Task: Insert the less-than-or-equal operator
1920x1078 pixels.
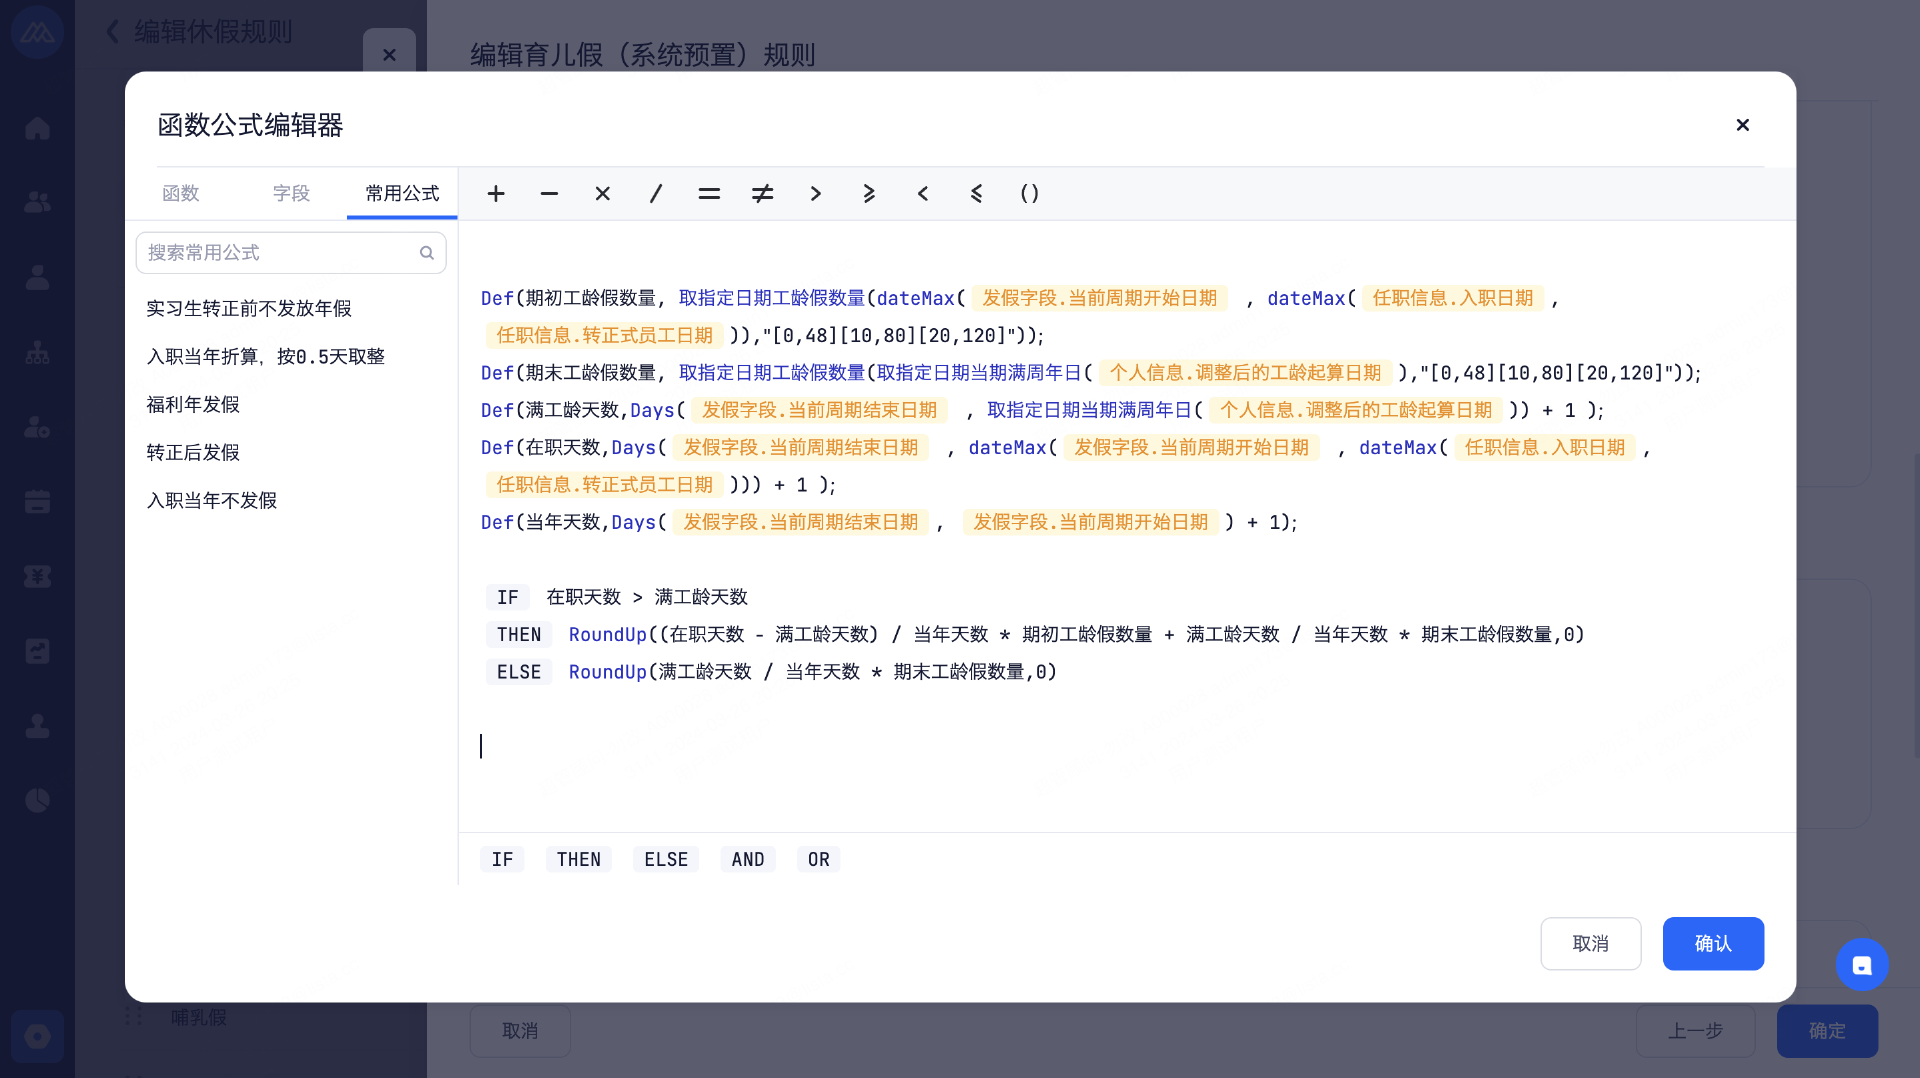Action: pyautogui.click(x=976, y=194)
